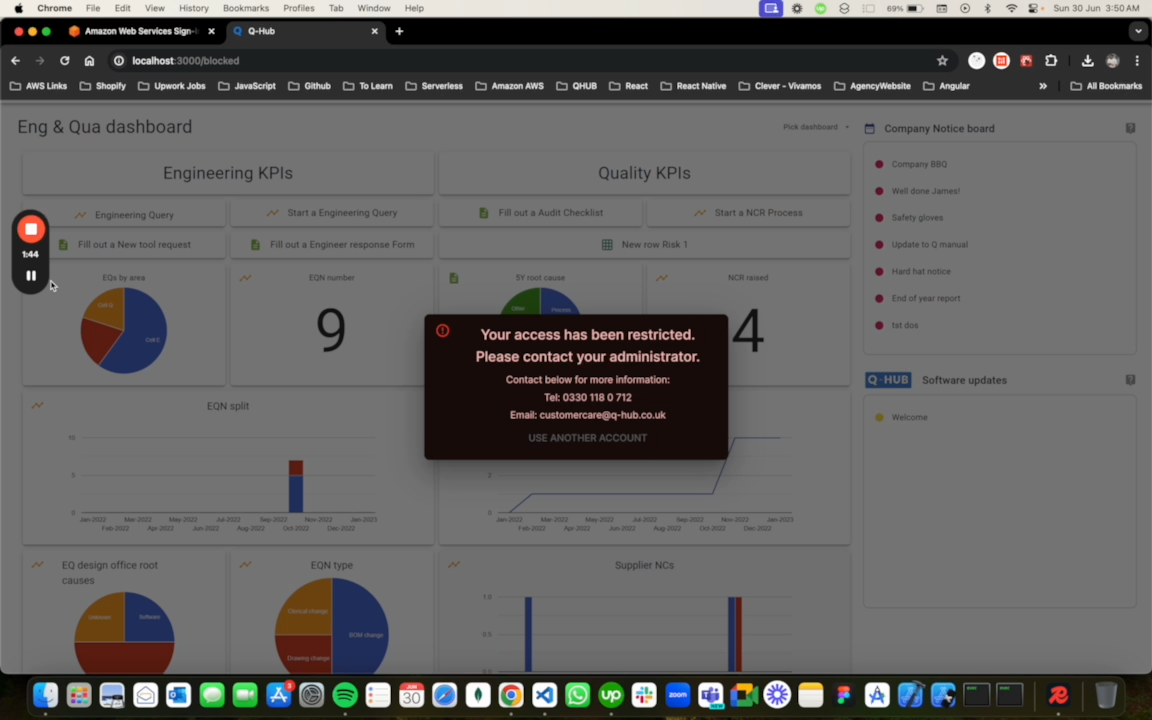The height and width of the screenshot is (720, 1152).
Task: Click the chart icon on Supplier NCs card
Action: pos(454,565)
